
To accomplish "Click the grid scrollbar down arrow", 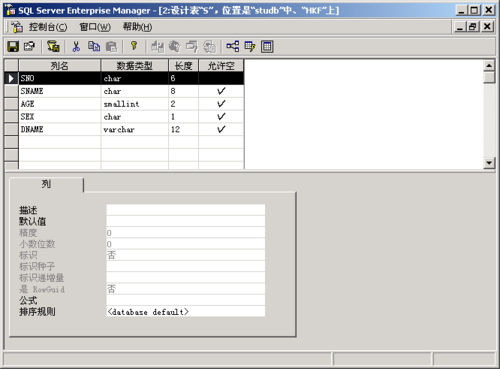I will coord(489,163).
